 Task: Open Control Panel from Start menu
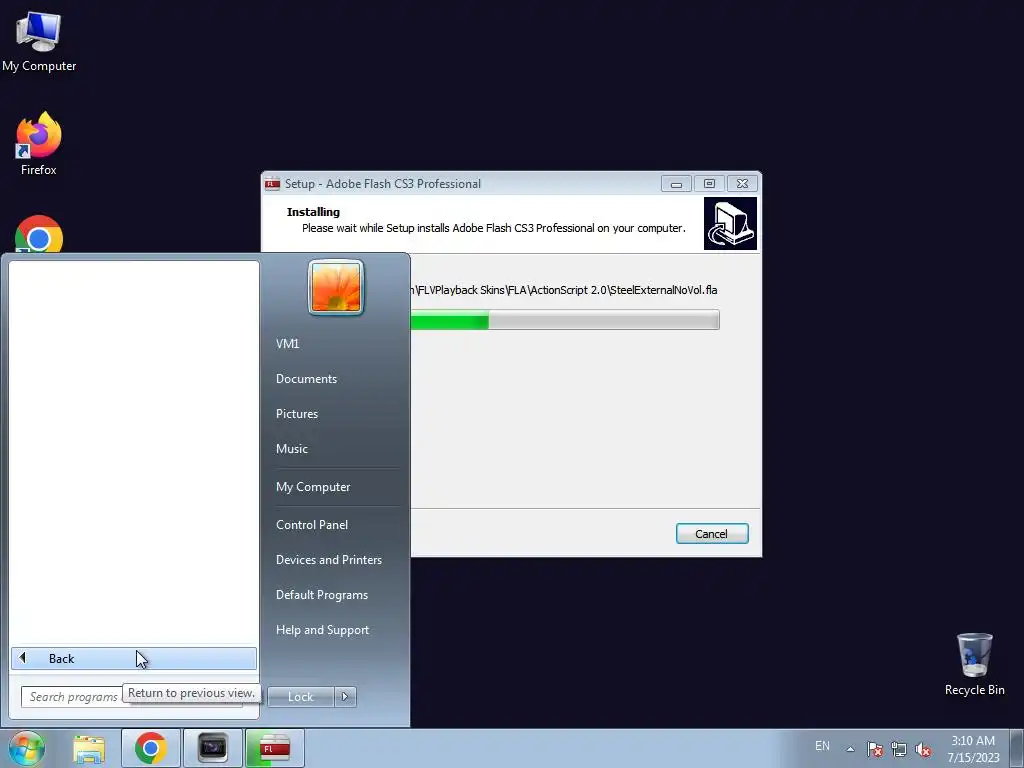pyautogui.click(x=312, y=525)
